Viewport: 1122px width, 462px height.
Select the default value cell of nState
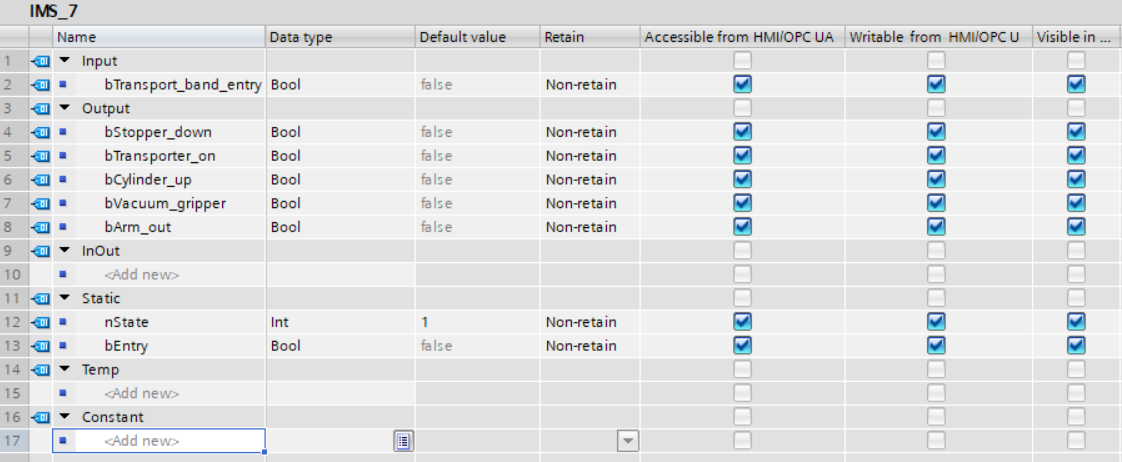476,322
